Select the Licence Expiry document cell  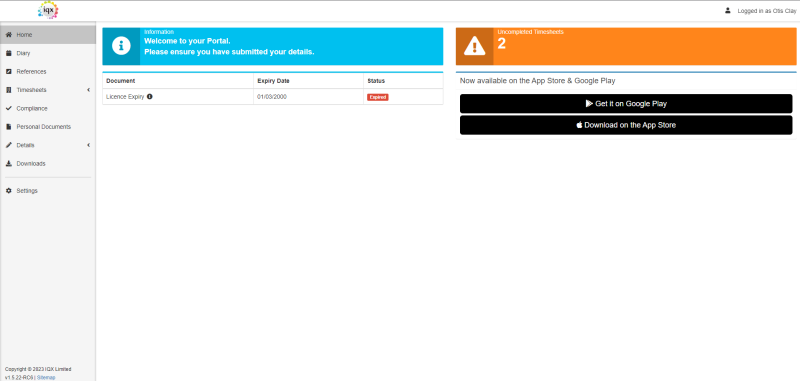(178, 96)
